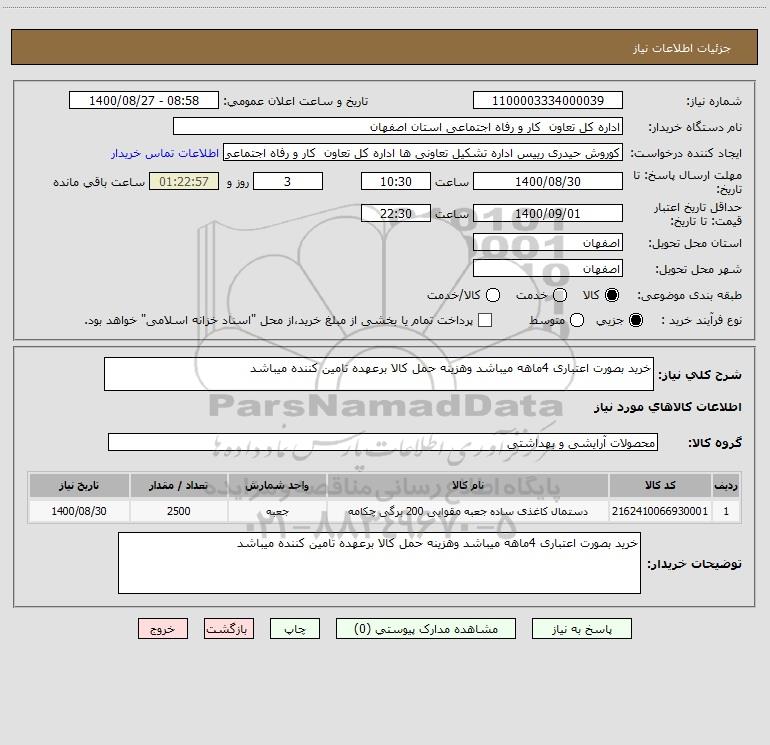Click the table date cell 1400/08/30
The height and width of the screenshot is (745, 770).
tap(79, 511)
